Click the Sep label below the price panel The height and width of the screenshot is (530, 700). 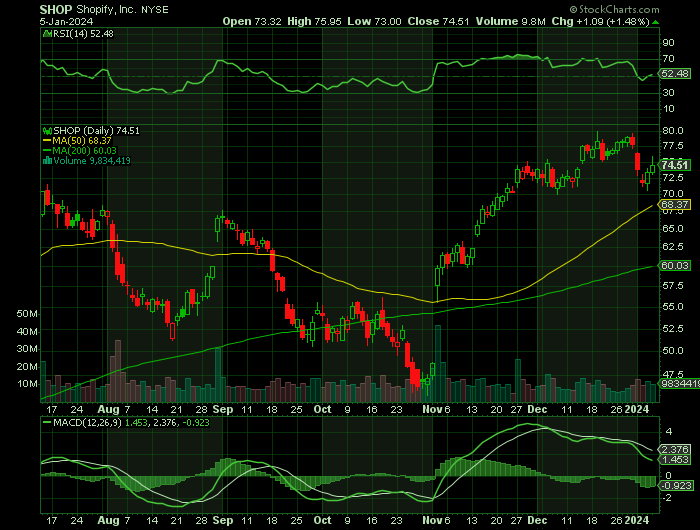pos(223,409)
